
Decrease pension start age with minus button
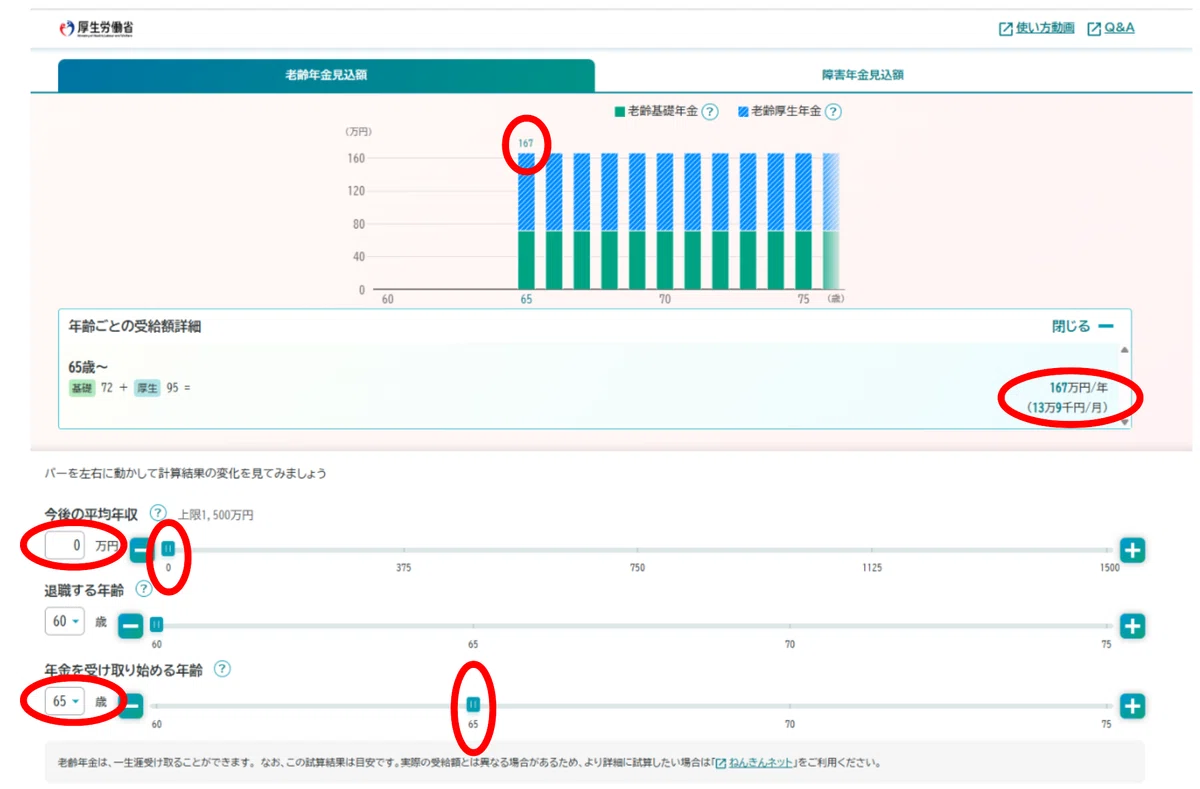(130, 706)
